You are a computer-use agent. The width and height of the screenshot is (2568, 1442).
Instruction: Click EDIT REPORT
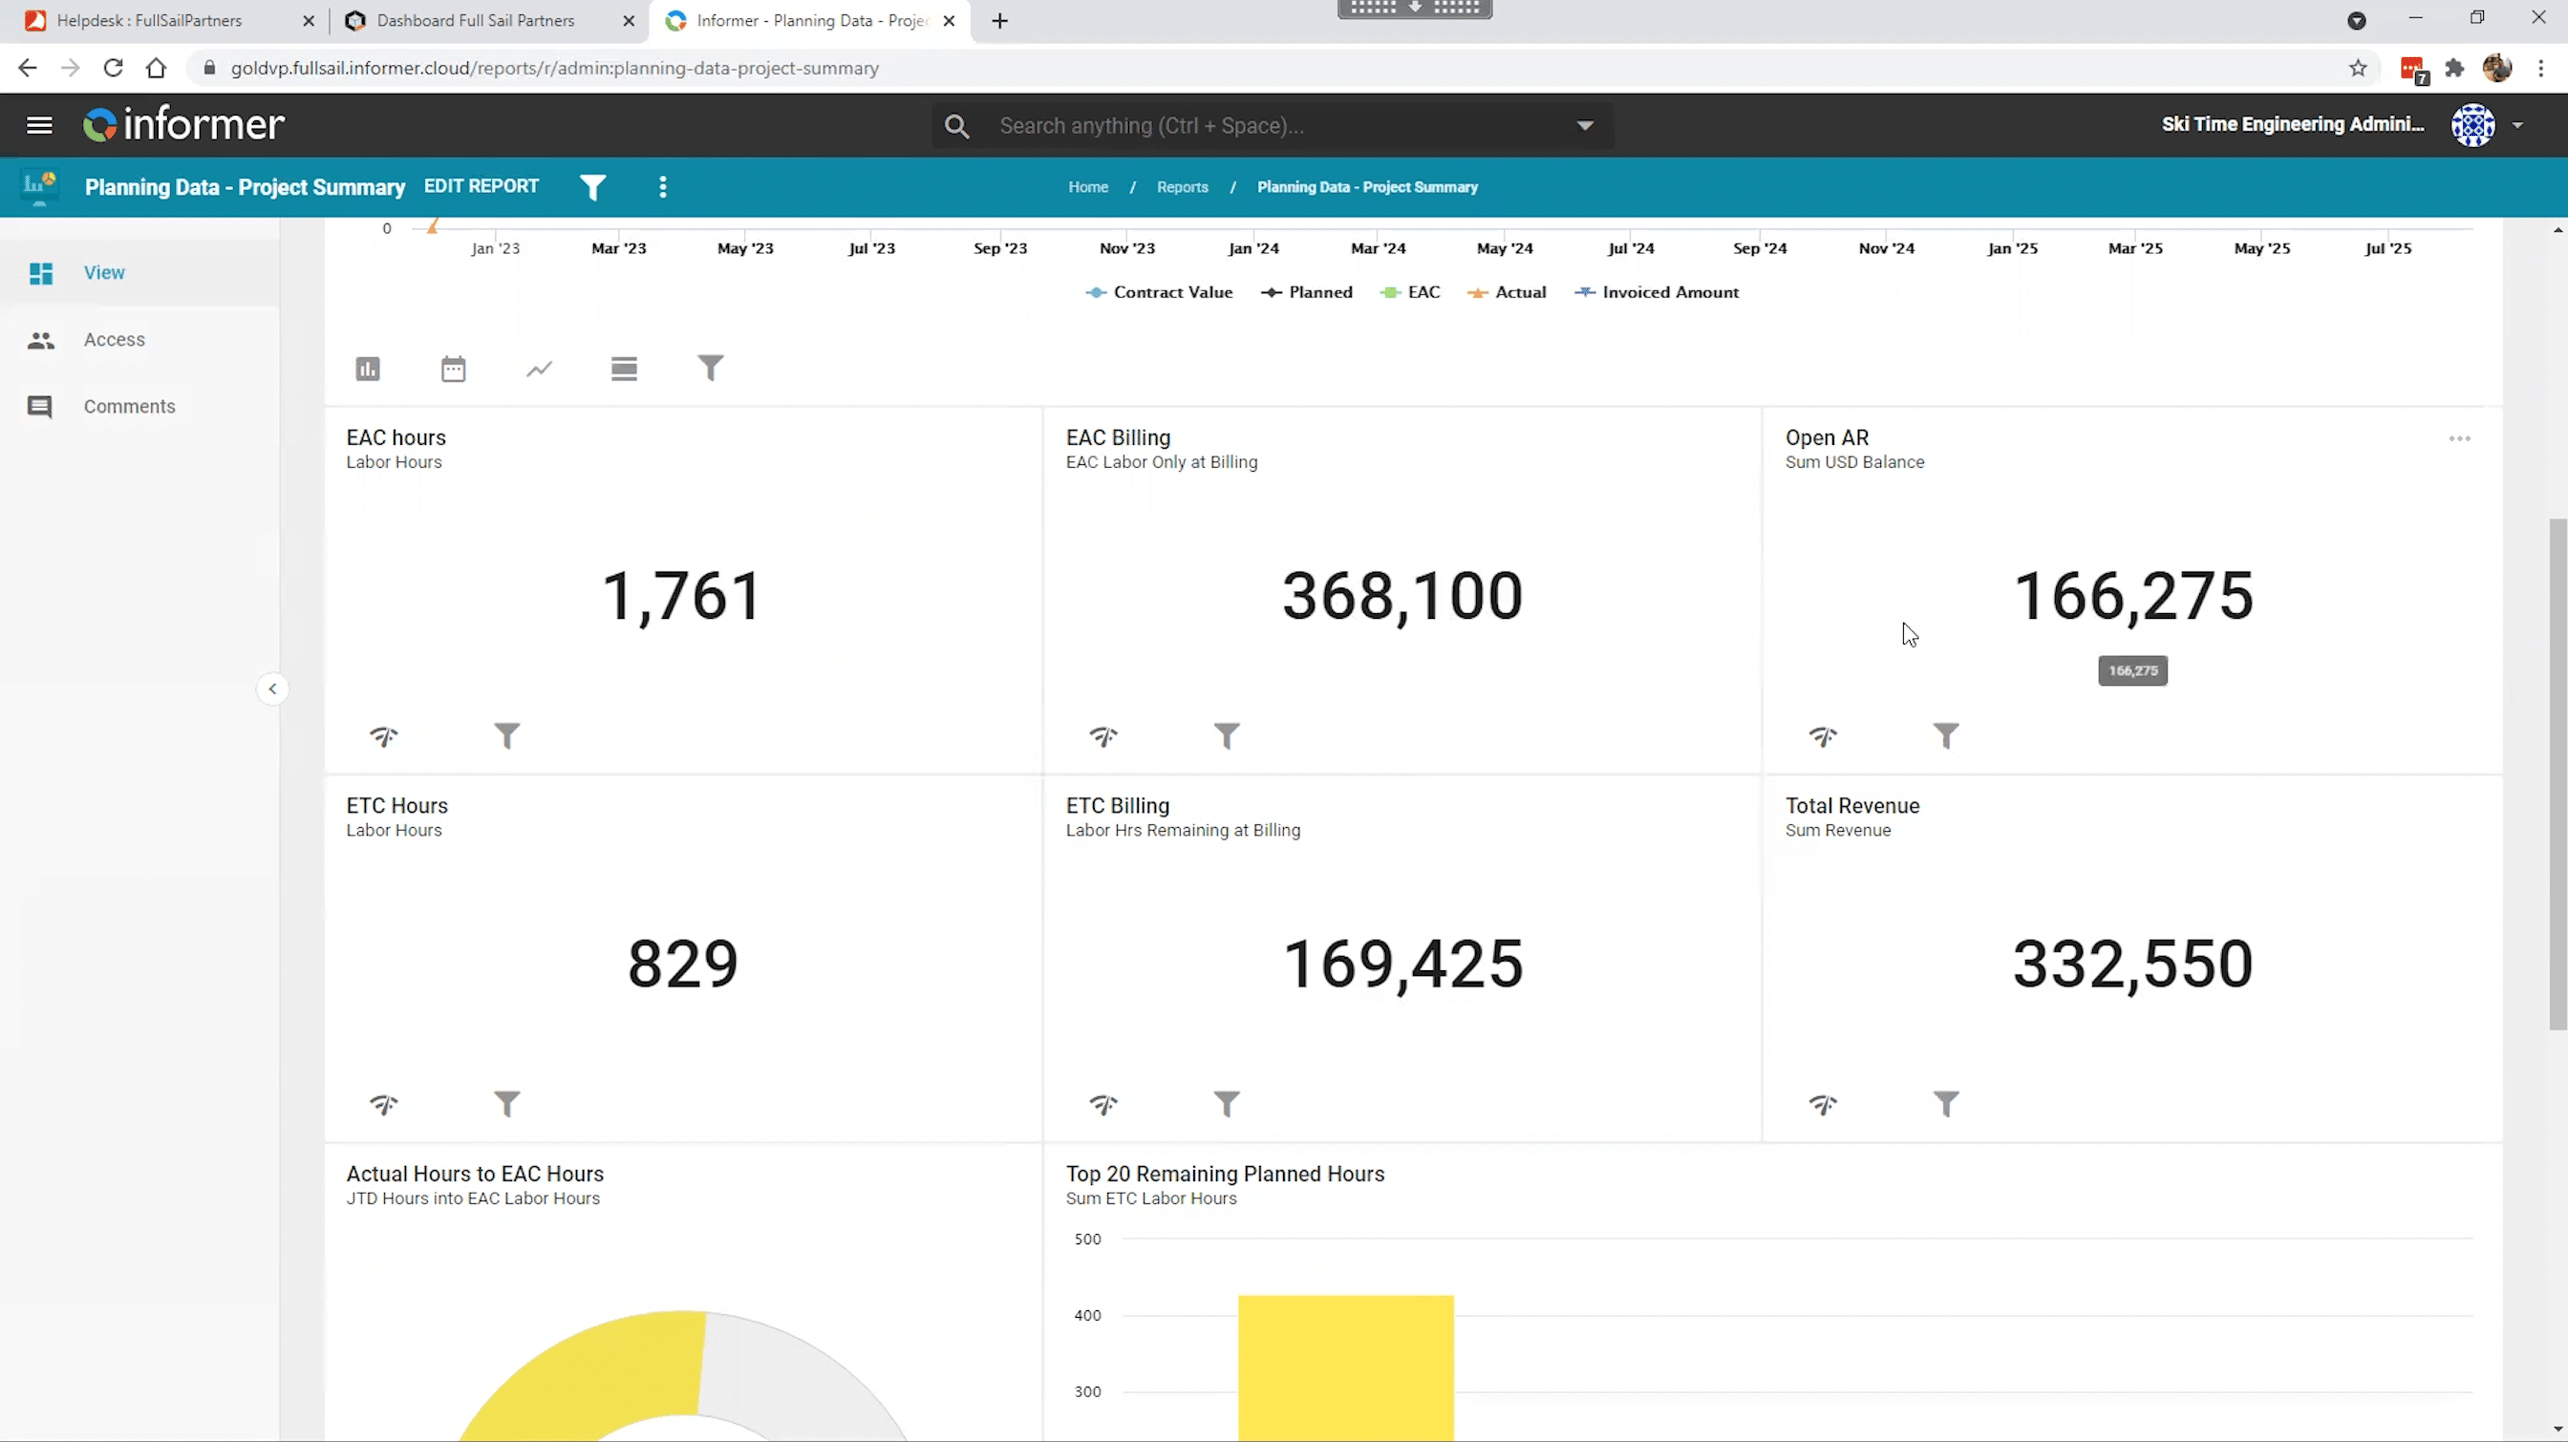pos(481,186)
